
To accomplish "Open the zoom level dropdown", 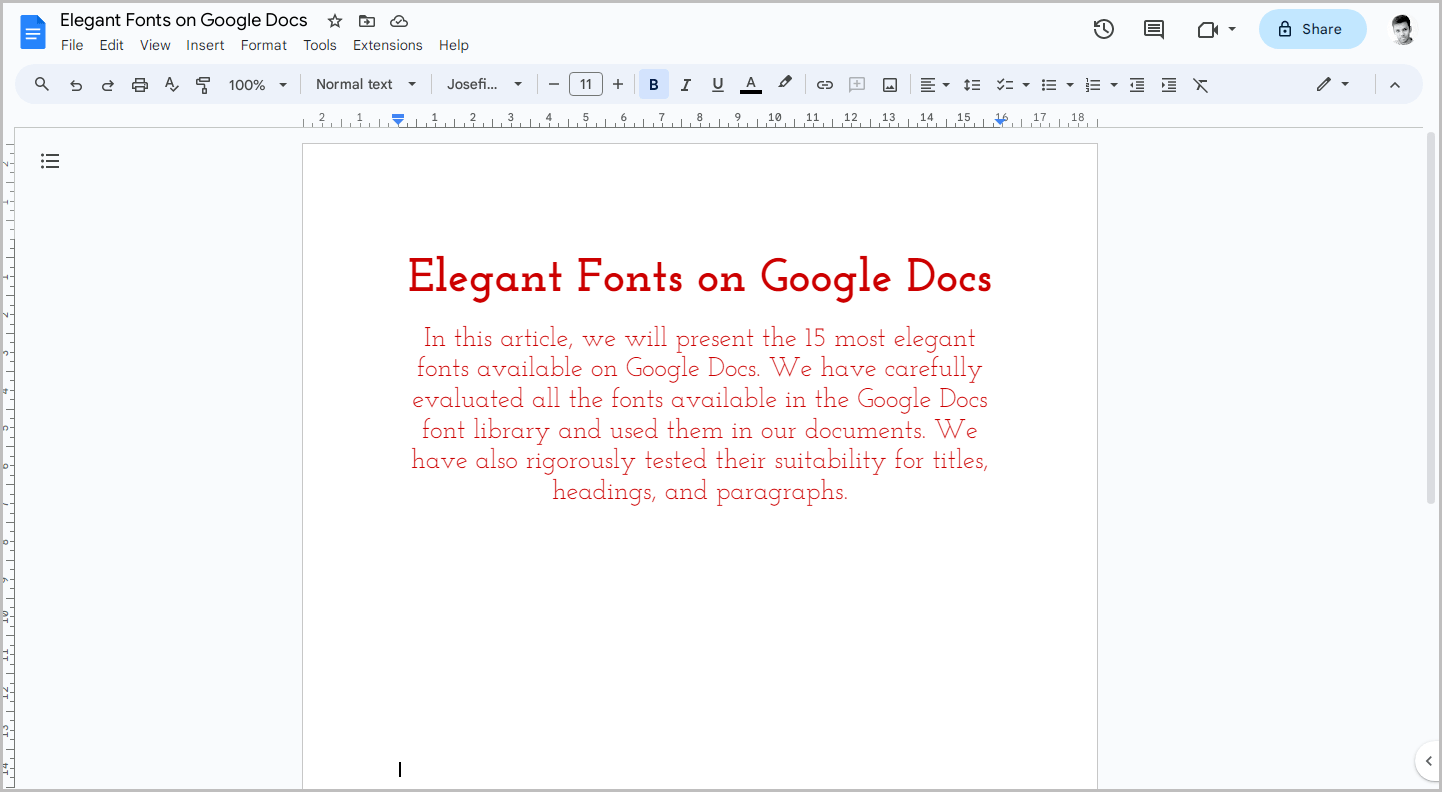I will [x=256, y=84].
